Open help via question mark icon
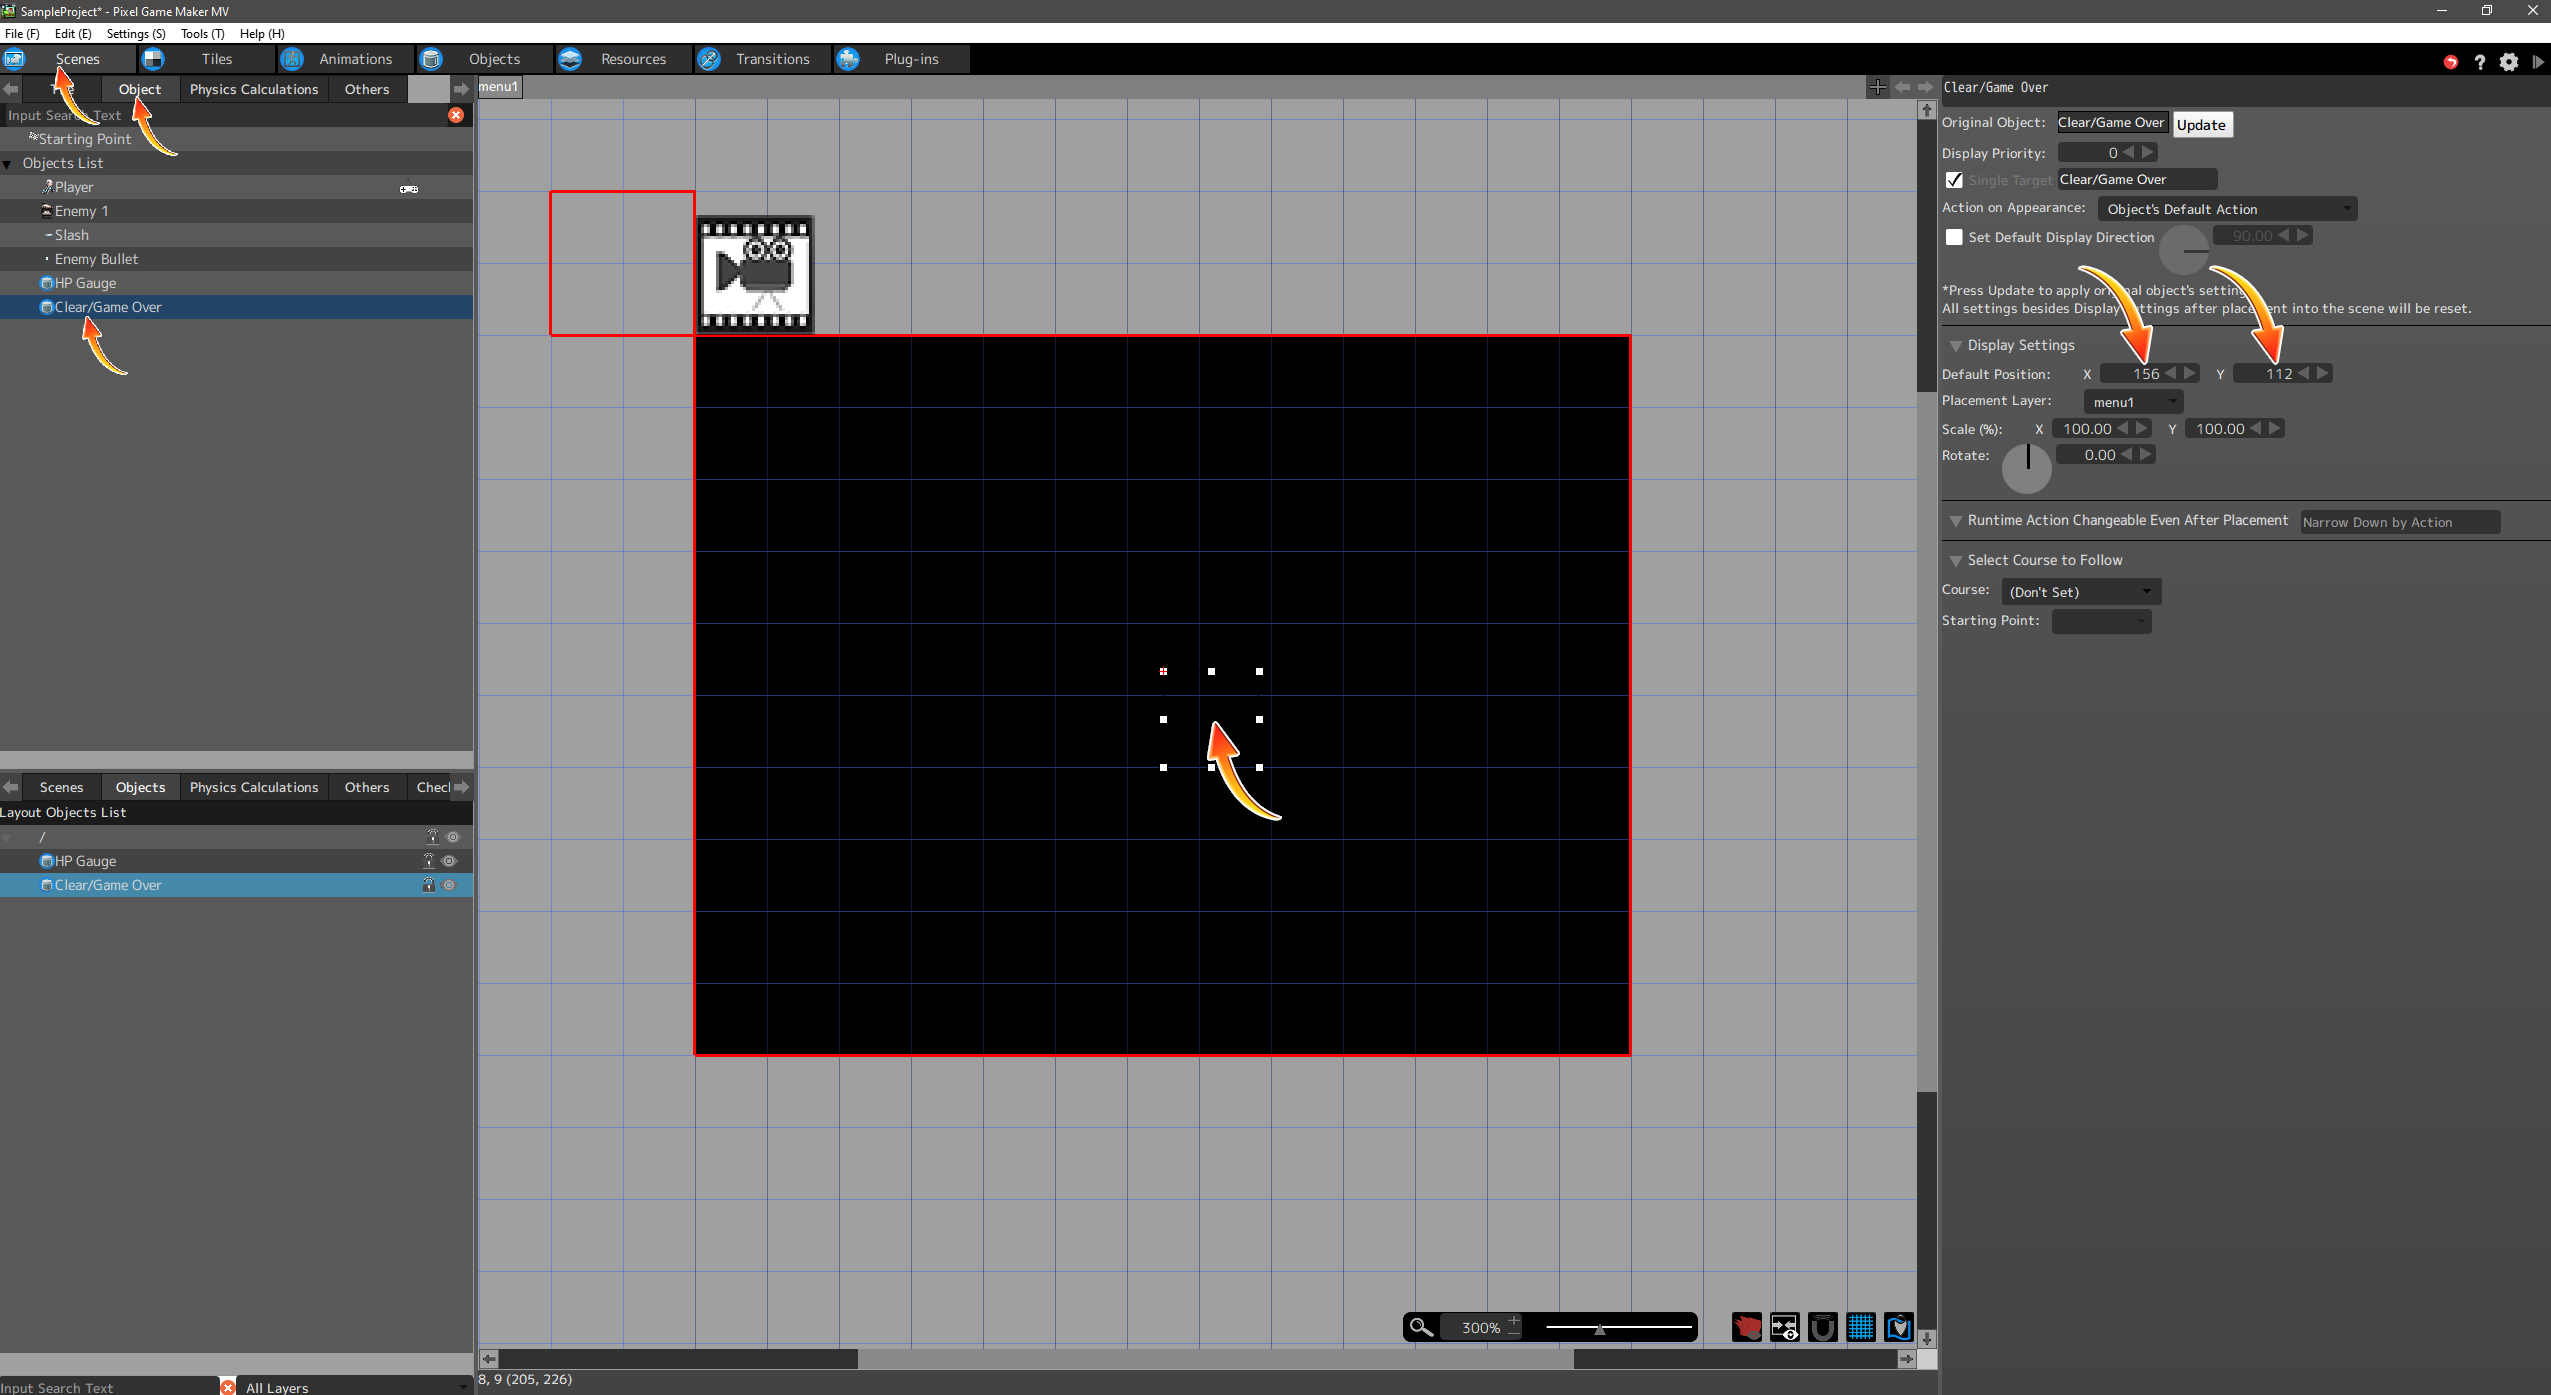Screen dimensions: 2551x1395 coord(2479,62)
